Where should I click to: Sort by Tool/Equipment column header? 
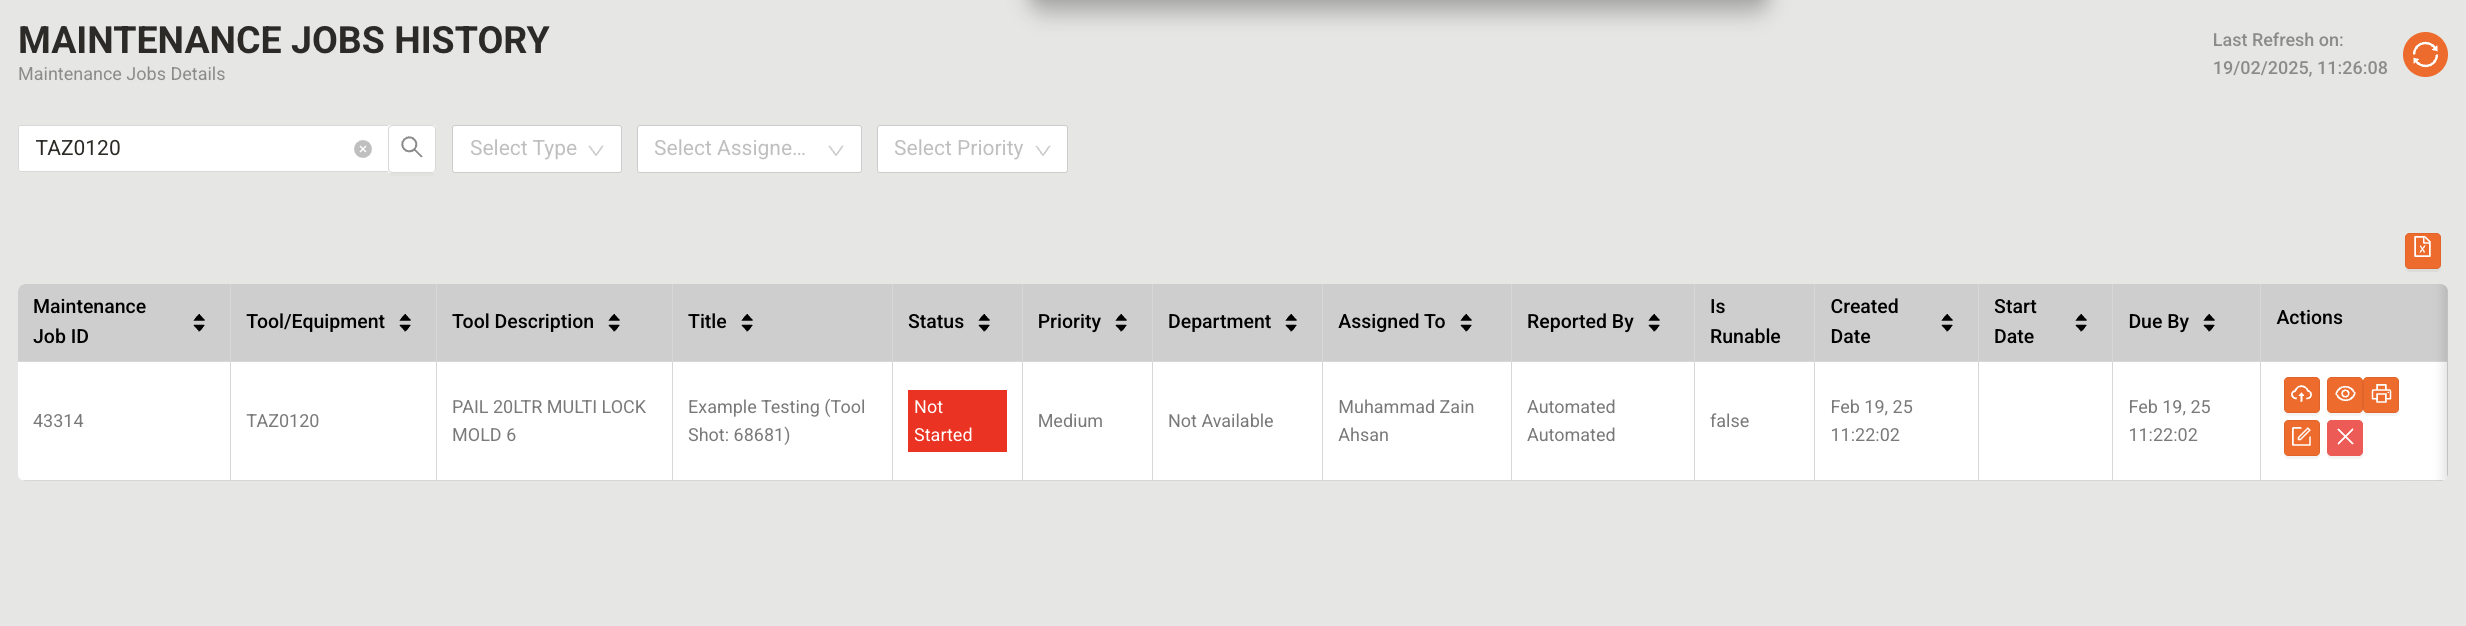click(405, 322)
